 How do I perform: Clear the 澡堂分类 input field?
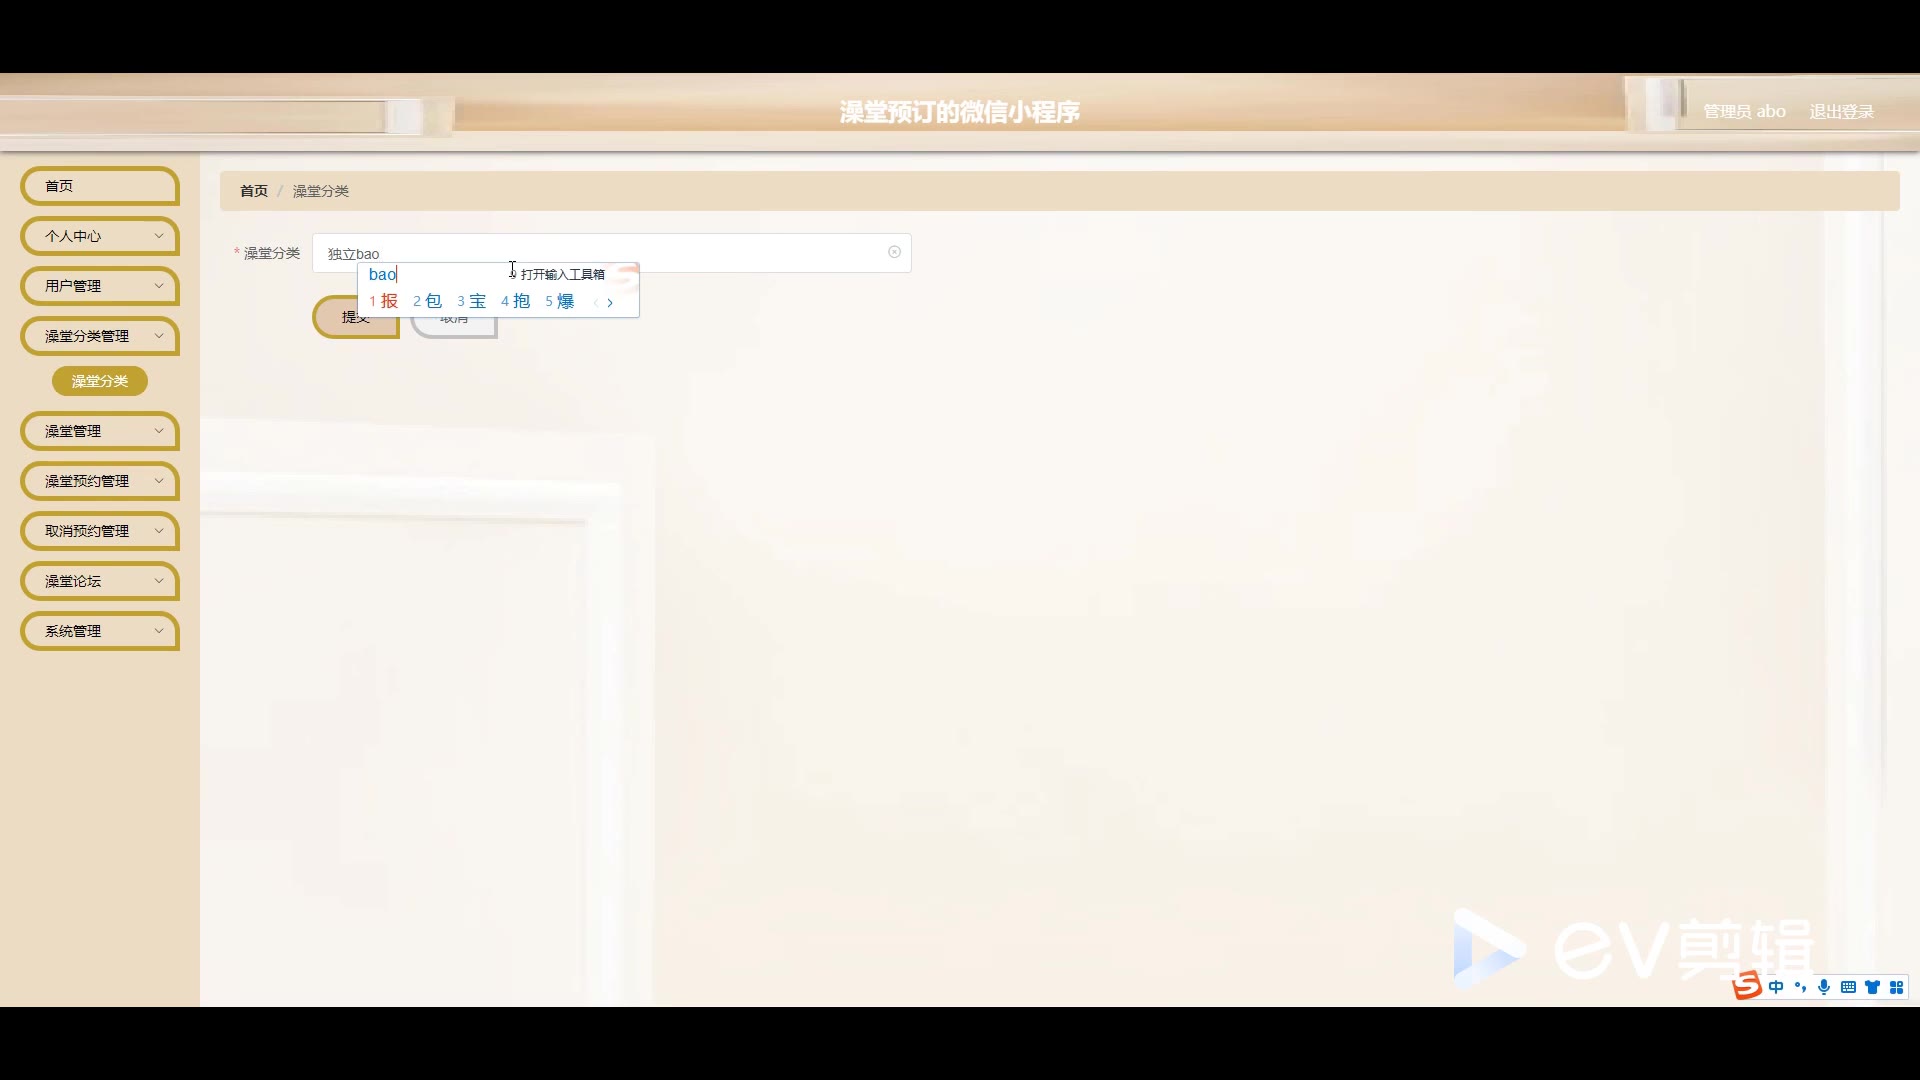[894, 252]
